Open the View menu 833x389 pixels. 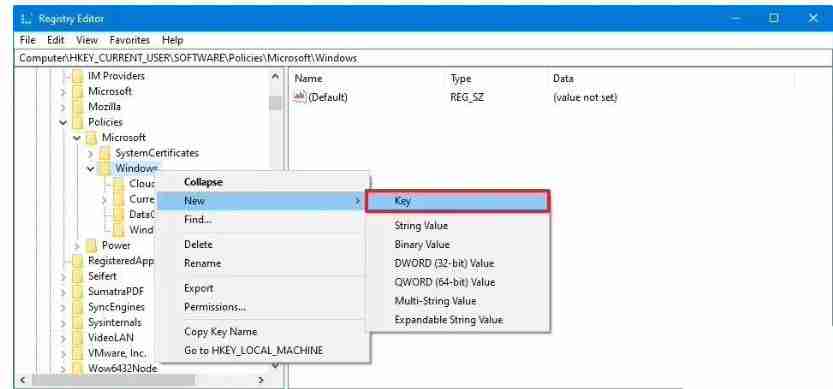[87, 40]
